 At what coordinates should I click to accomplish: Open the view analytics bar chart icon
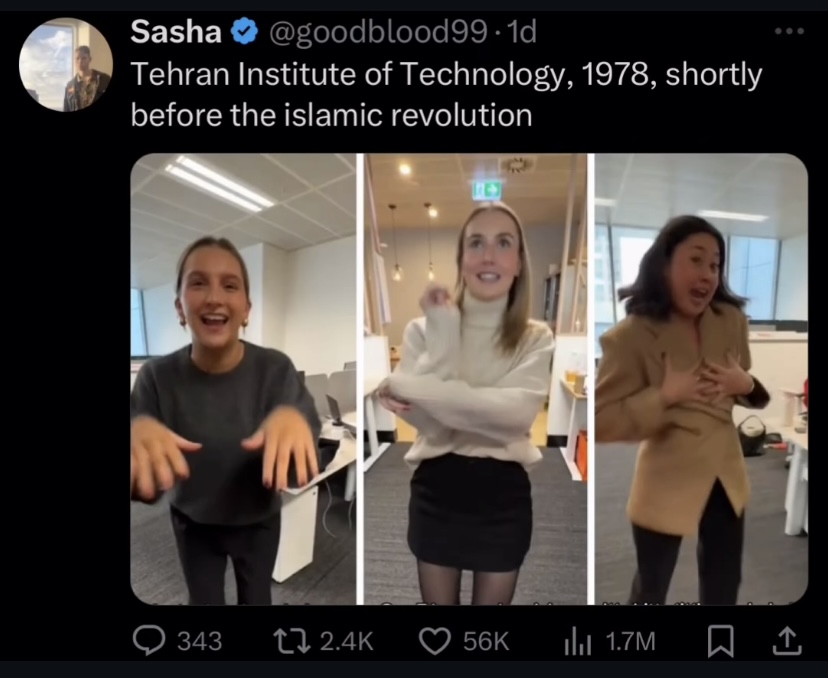point(578,641)
